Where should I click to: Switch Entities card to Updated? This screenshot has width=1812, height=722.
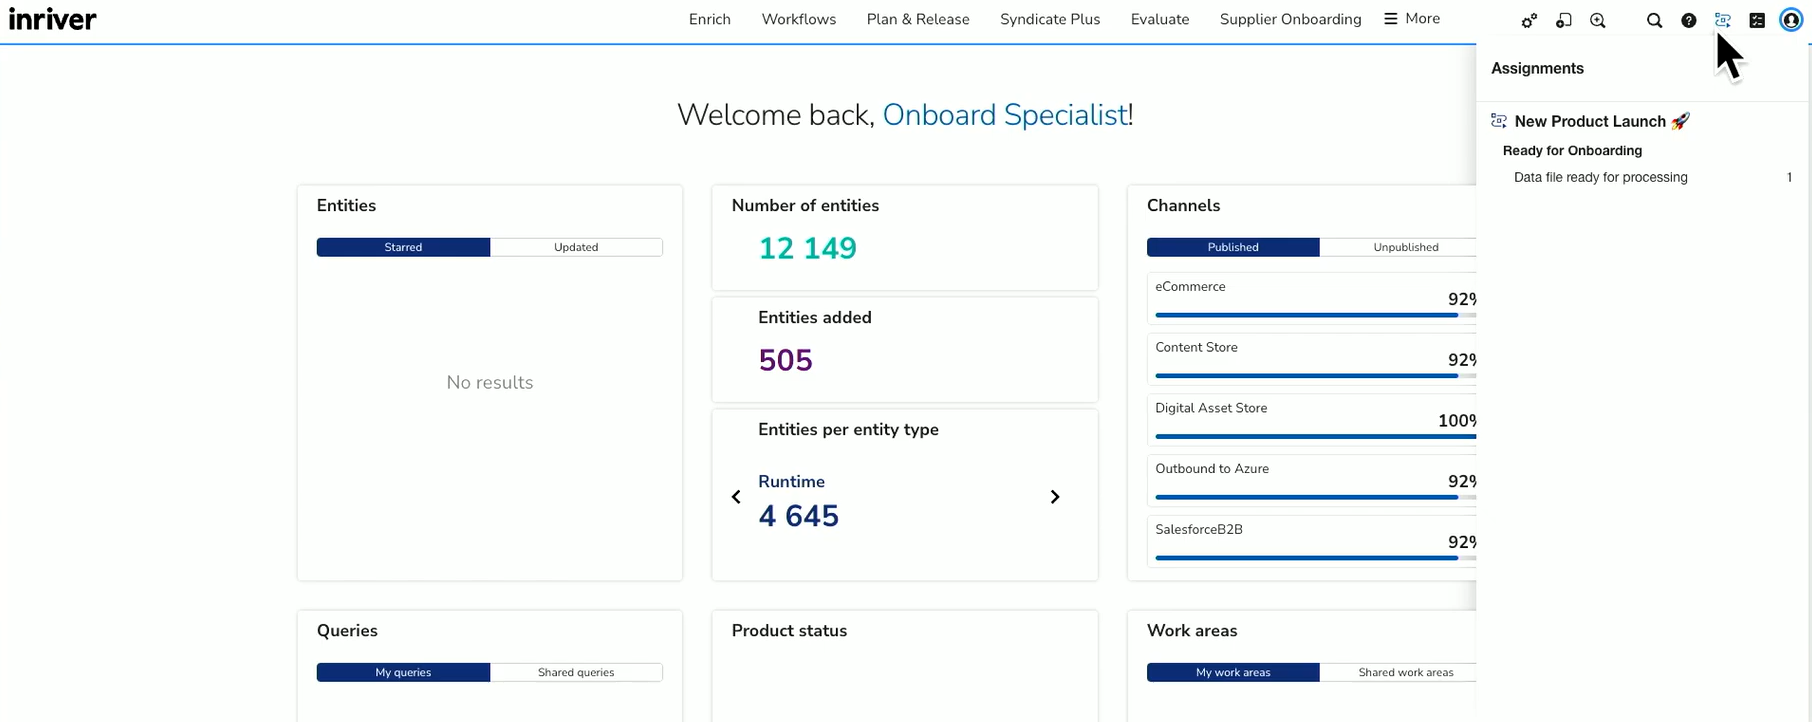click(x=576, y=247)
